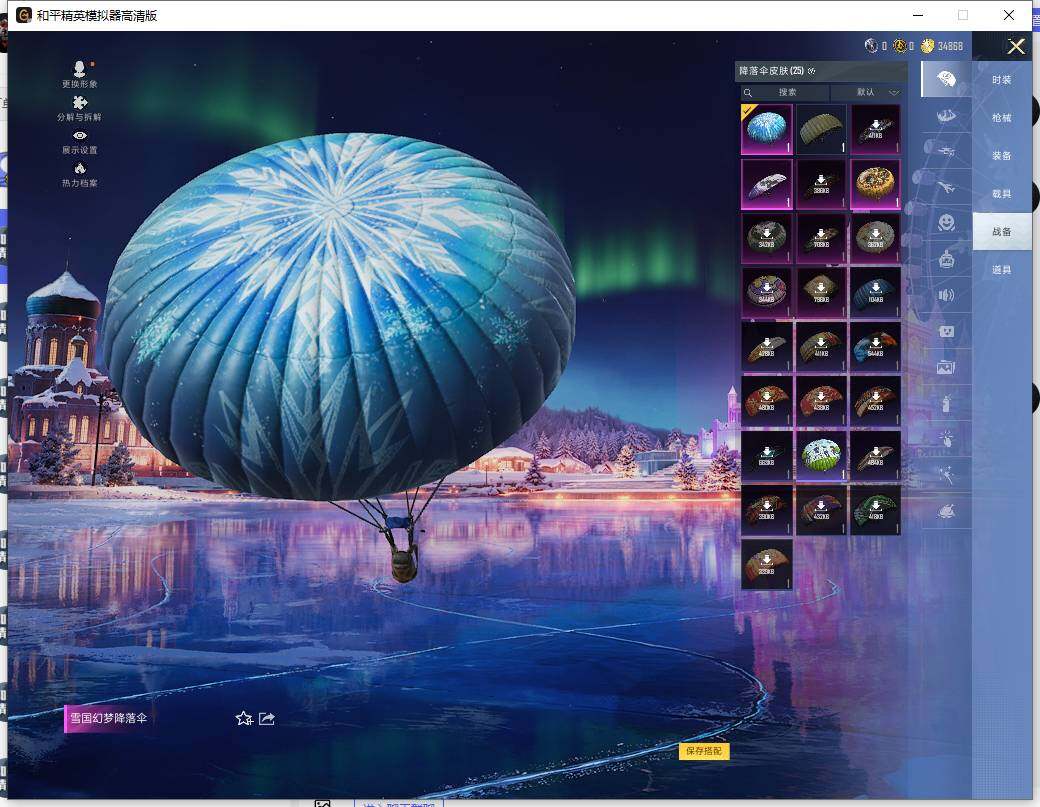This screenshot has width=1040, height=807.
Task: Click the 更换形象 (change avatar) icon
Action: click(x=79, y=69)
